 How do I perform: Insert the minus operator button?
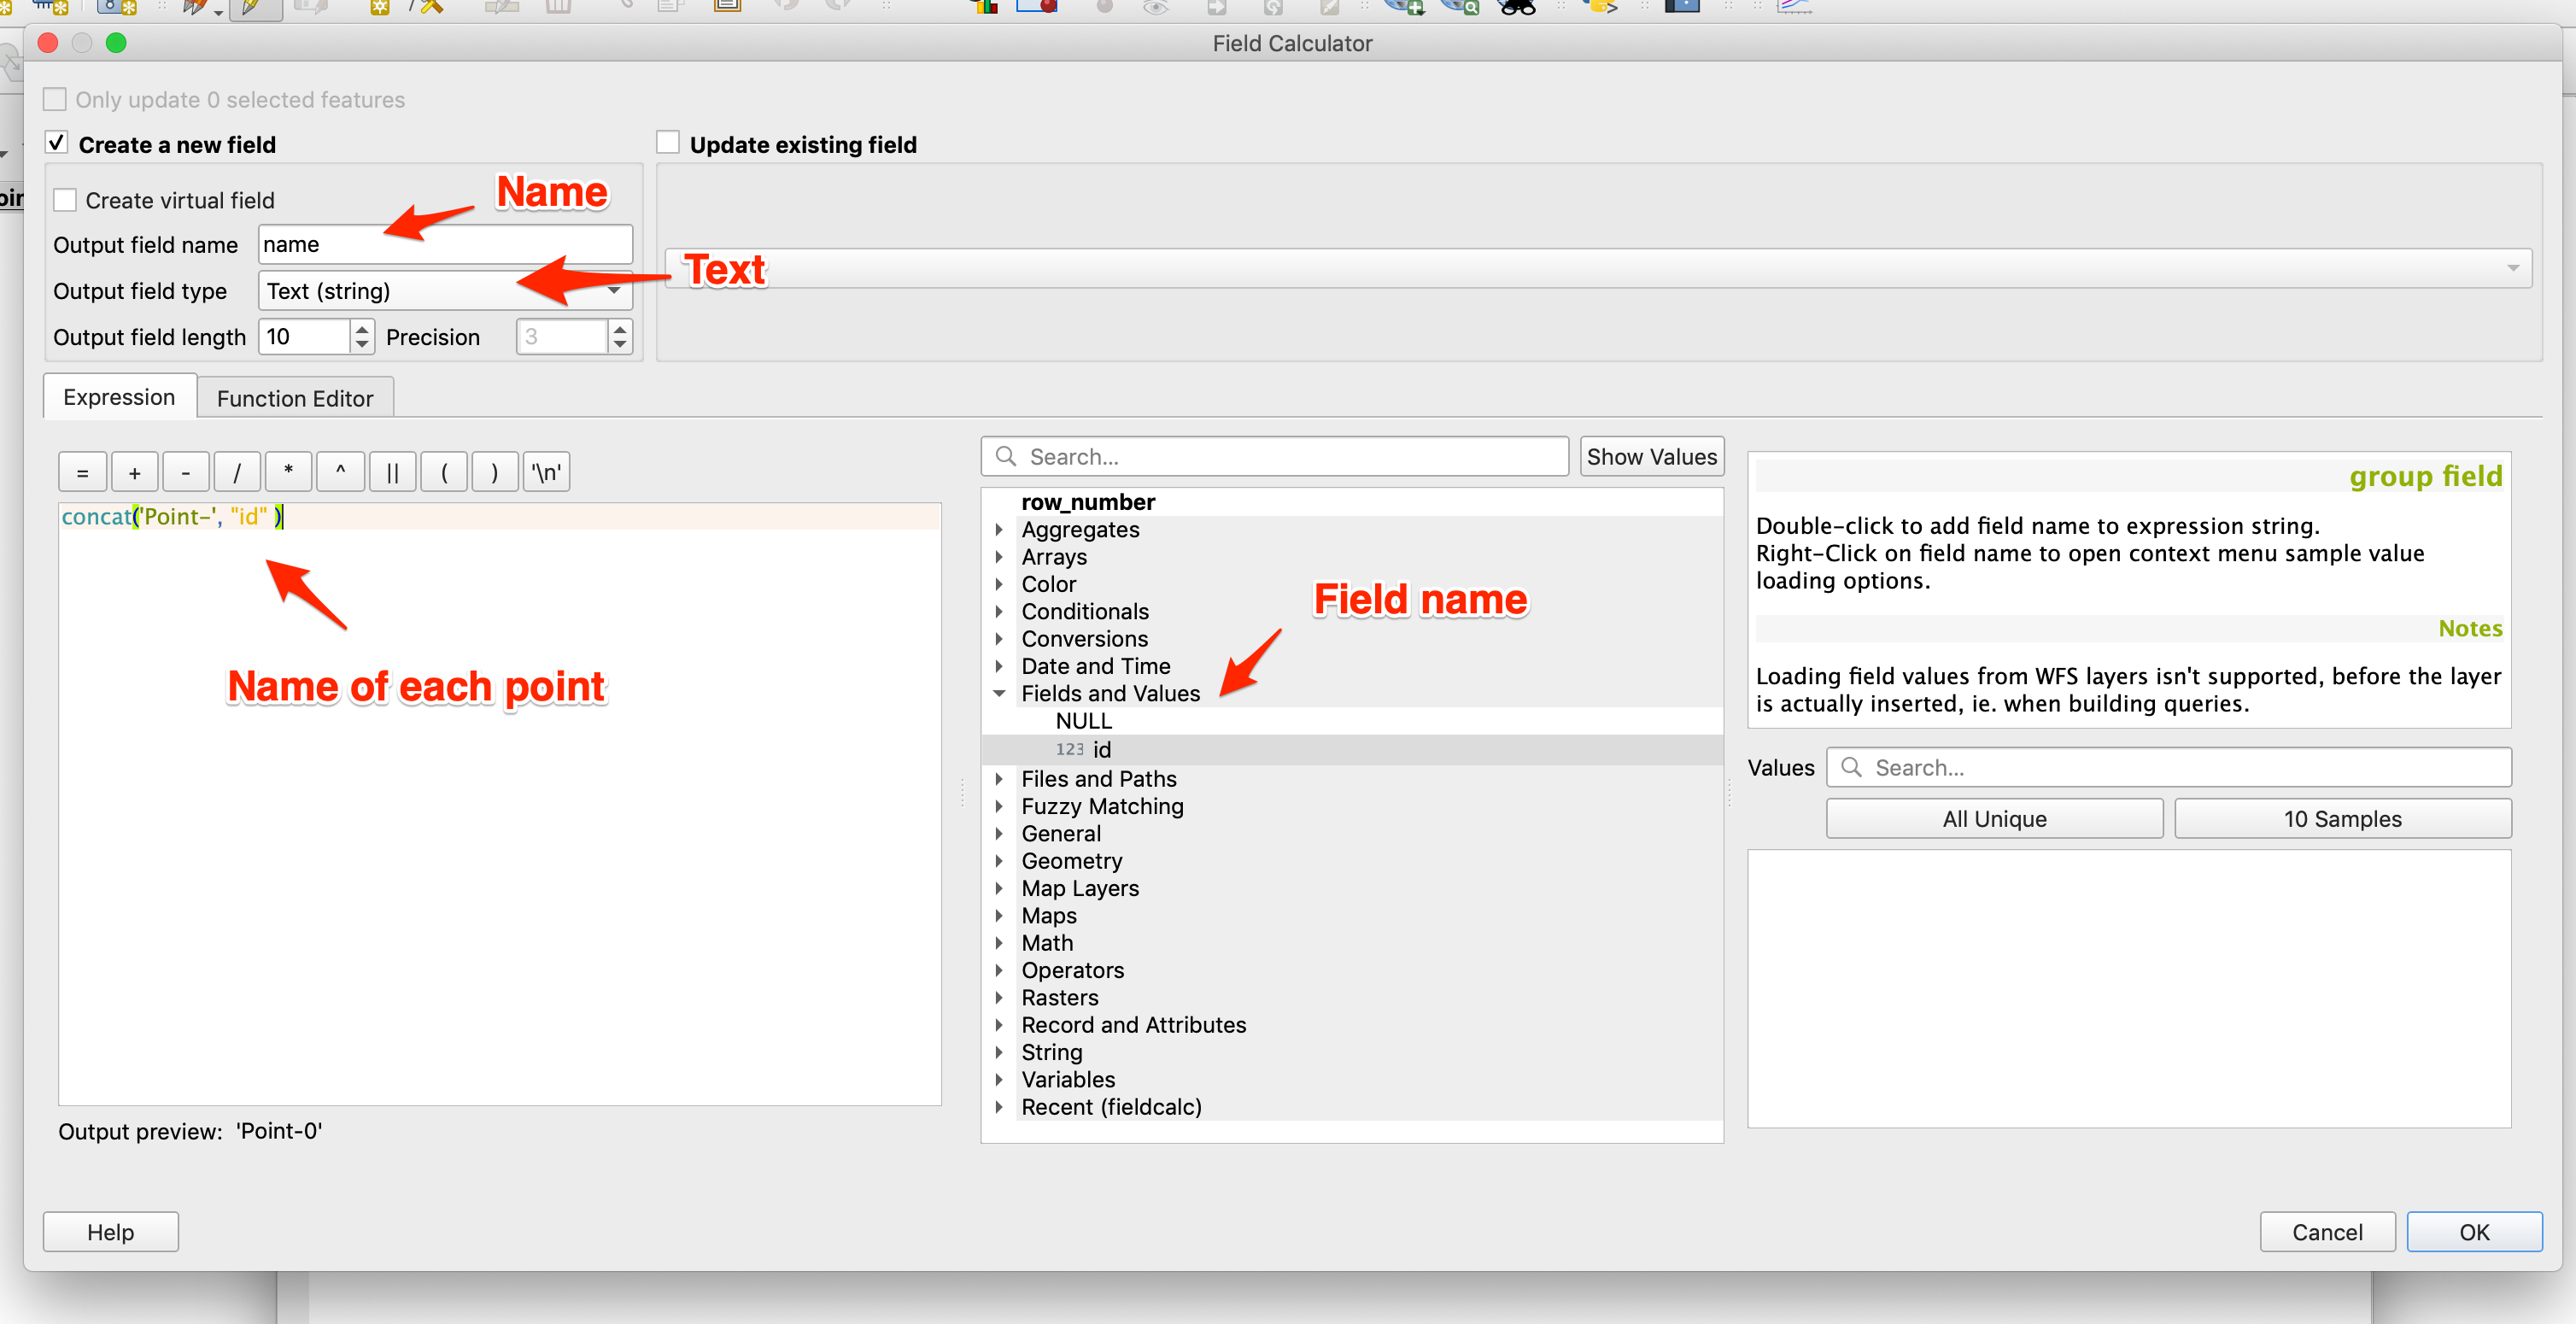(186, 472)
